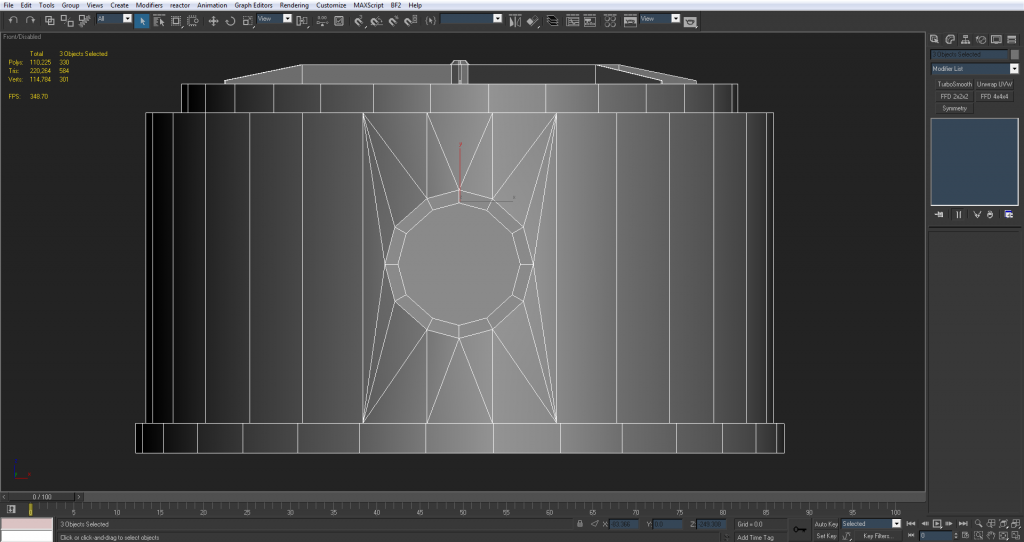Open the 'Selected' key filter dropdown

(896, 523)
